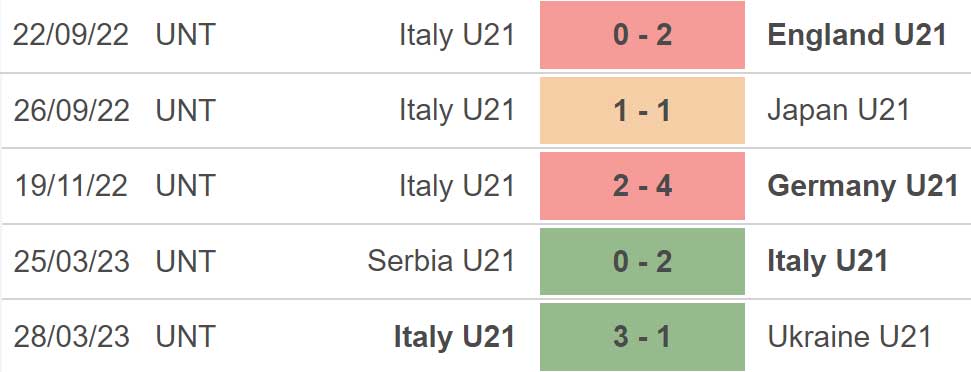
Task: Click Serbia U21 home team name
Action: 441,261
